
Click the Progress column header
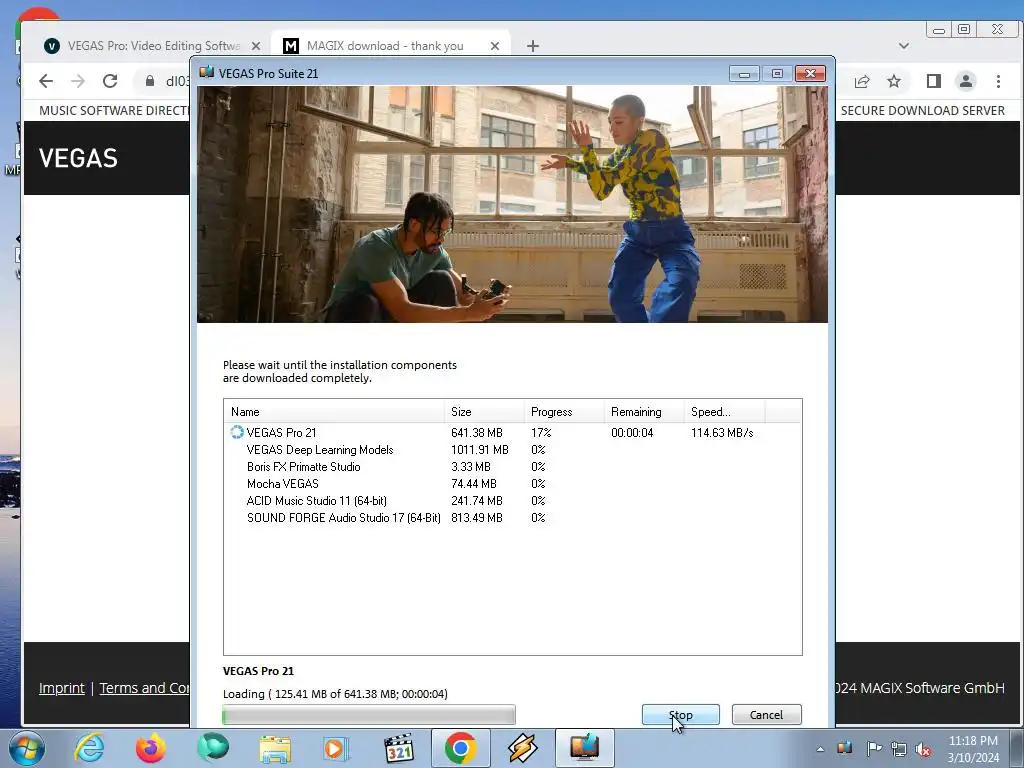coord(564,411)
